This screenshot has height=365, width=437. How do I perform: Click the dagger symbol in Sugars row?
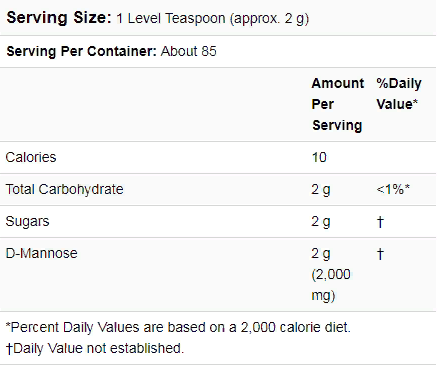coord(380,222)
